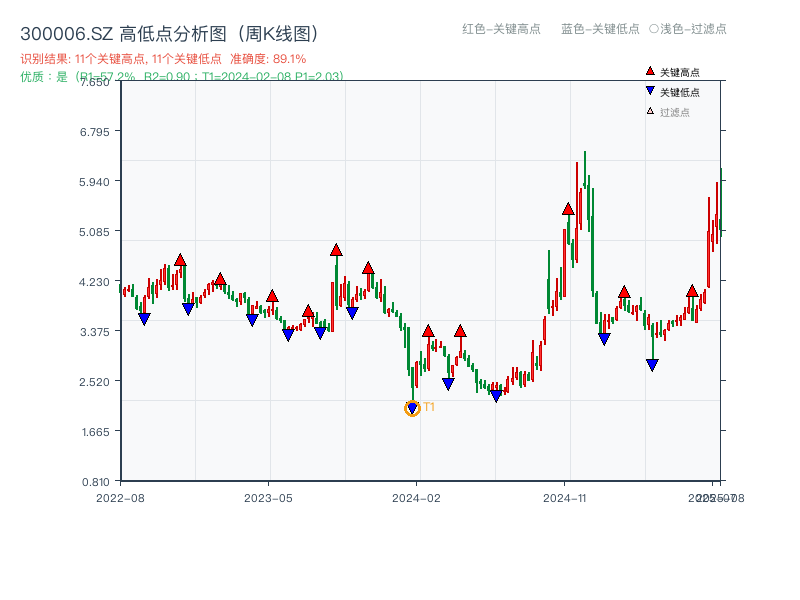Click the red triangle icon in the chart legend

650,71
